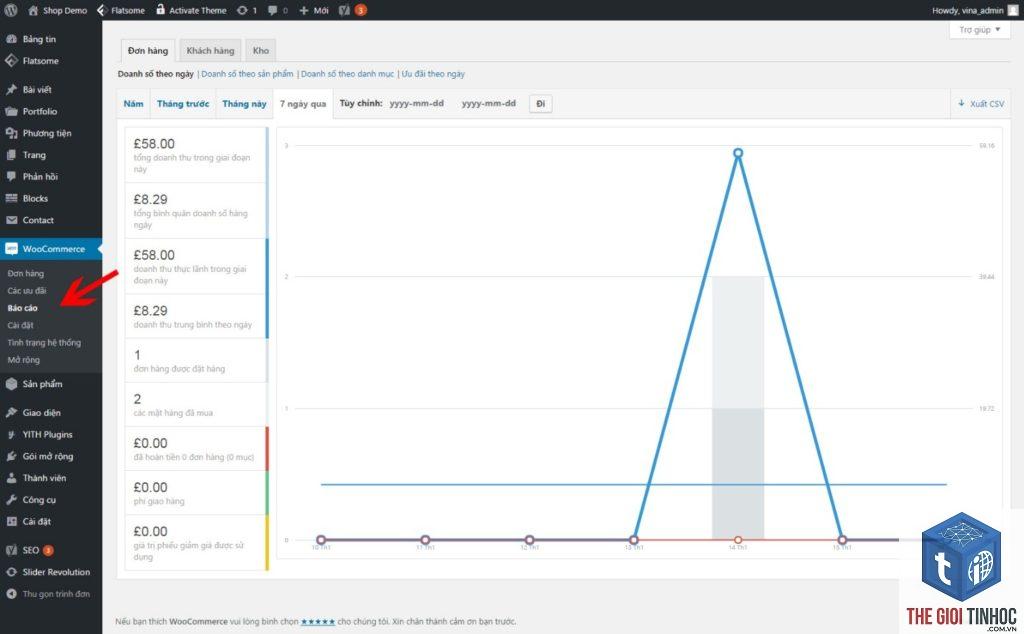This screenshot has height=634, width=1024.
Task: Click Portfolio sidebar icon
Action: click(11, 111)
